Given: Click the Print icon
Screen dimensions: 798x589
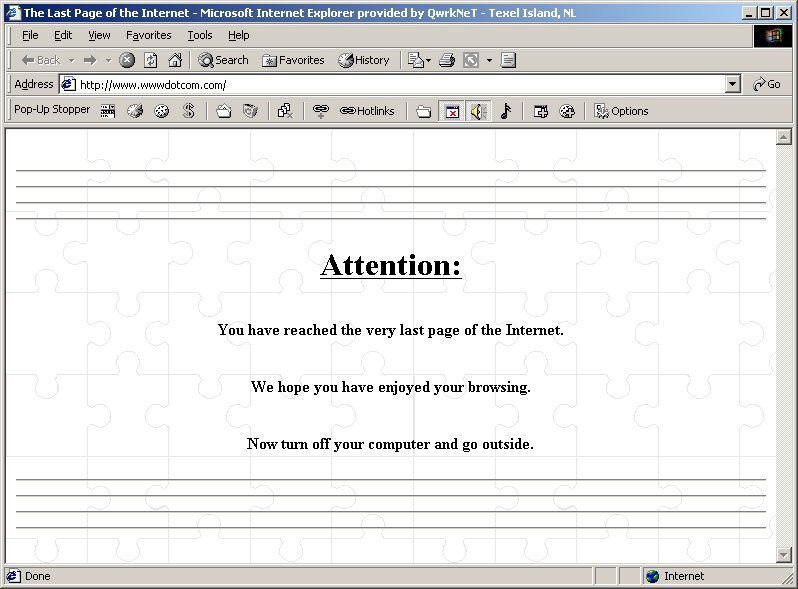Looking at the screenshot, I should coord(446,60).
